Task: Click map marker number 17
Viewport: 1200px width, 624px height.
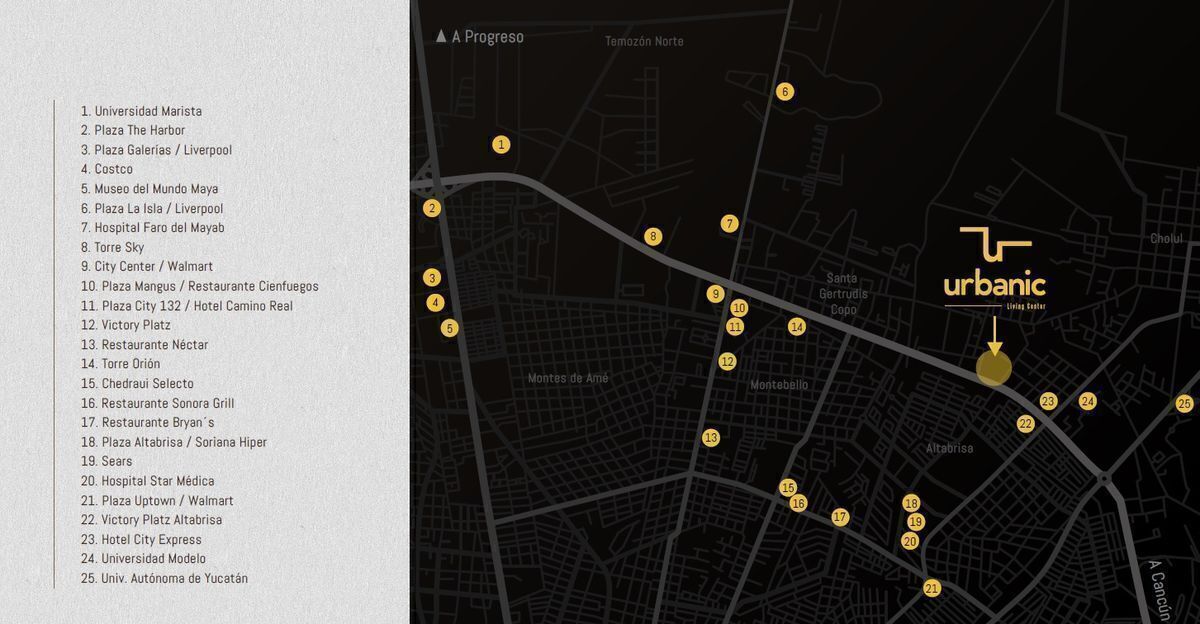Action: 840,517
